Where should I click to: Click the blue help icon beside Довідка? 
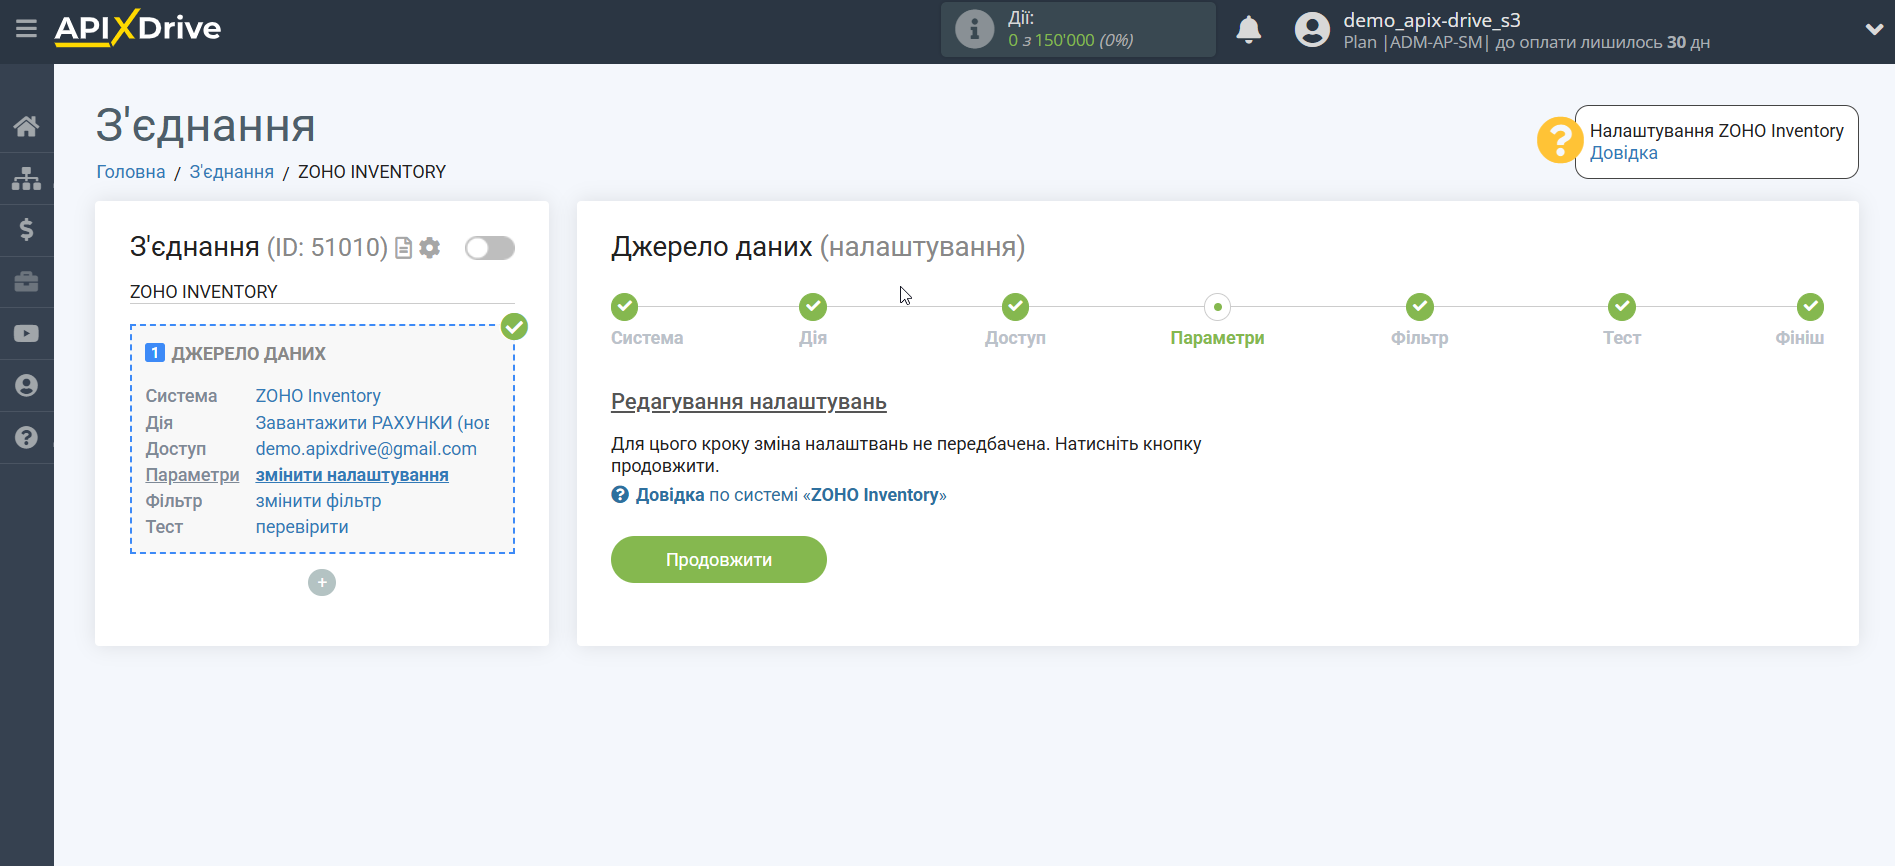[620, 495]
